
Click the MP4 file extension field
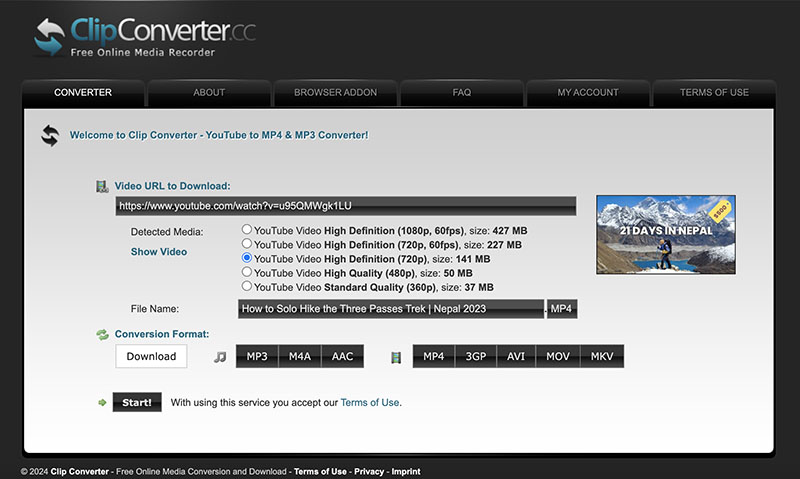pyautogui.click(x=562, y=309)
